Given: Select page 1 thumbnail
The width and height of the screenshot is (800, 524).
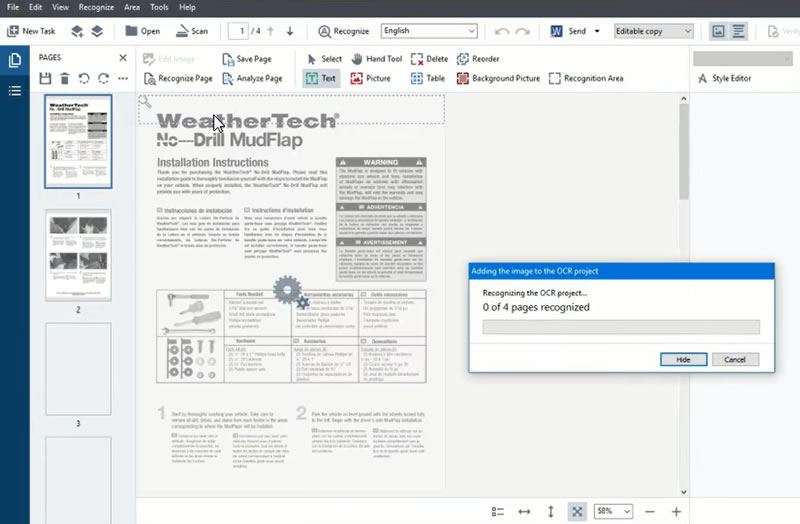Looking at the screenshot, I should point(78,141).
